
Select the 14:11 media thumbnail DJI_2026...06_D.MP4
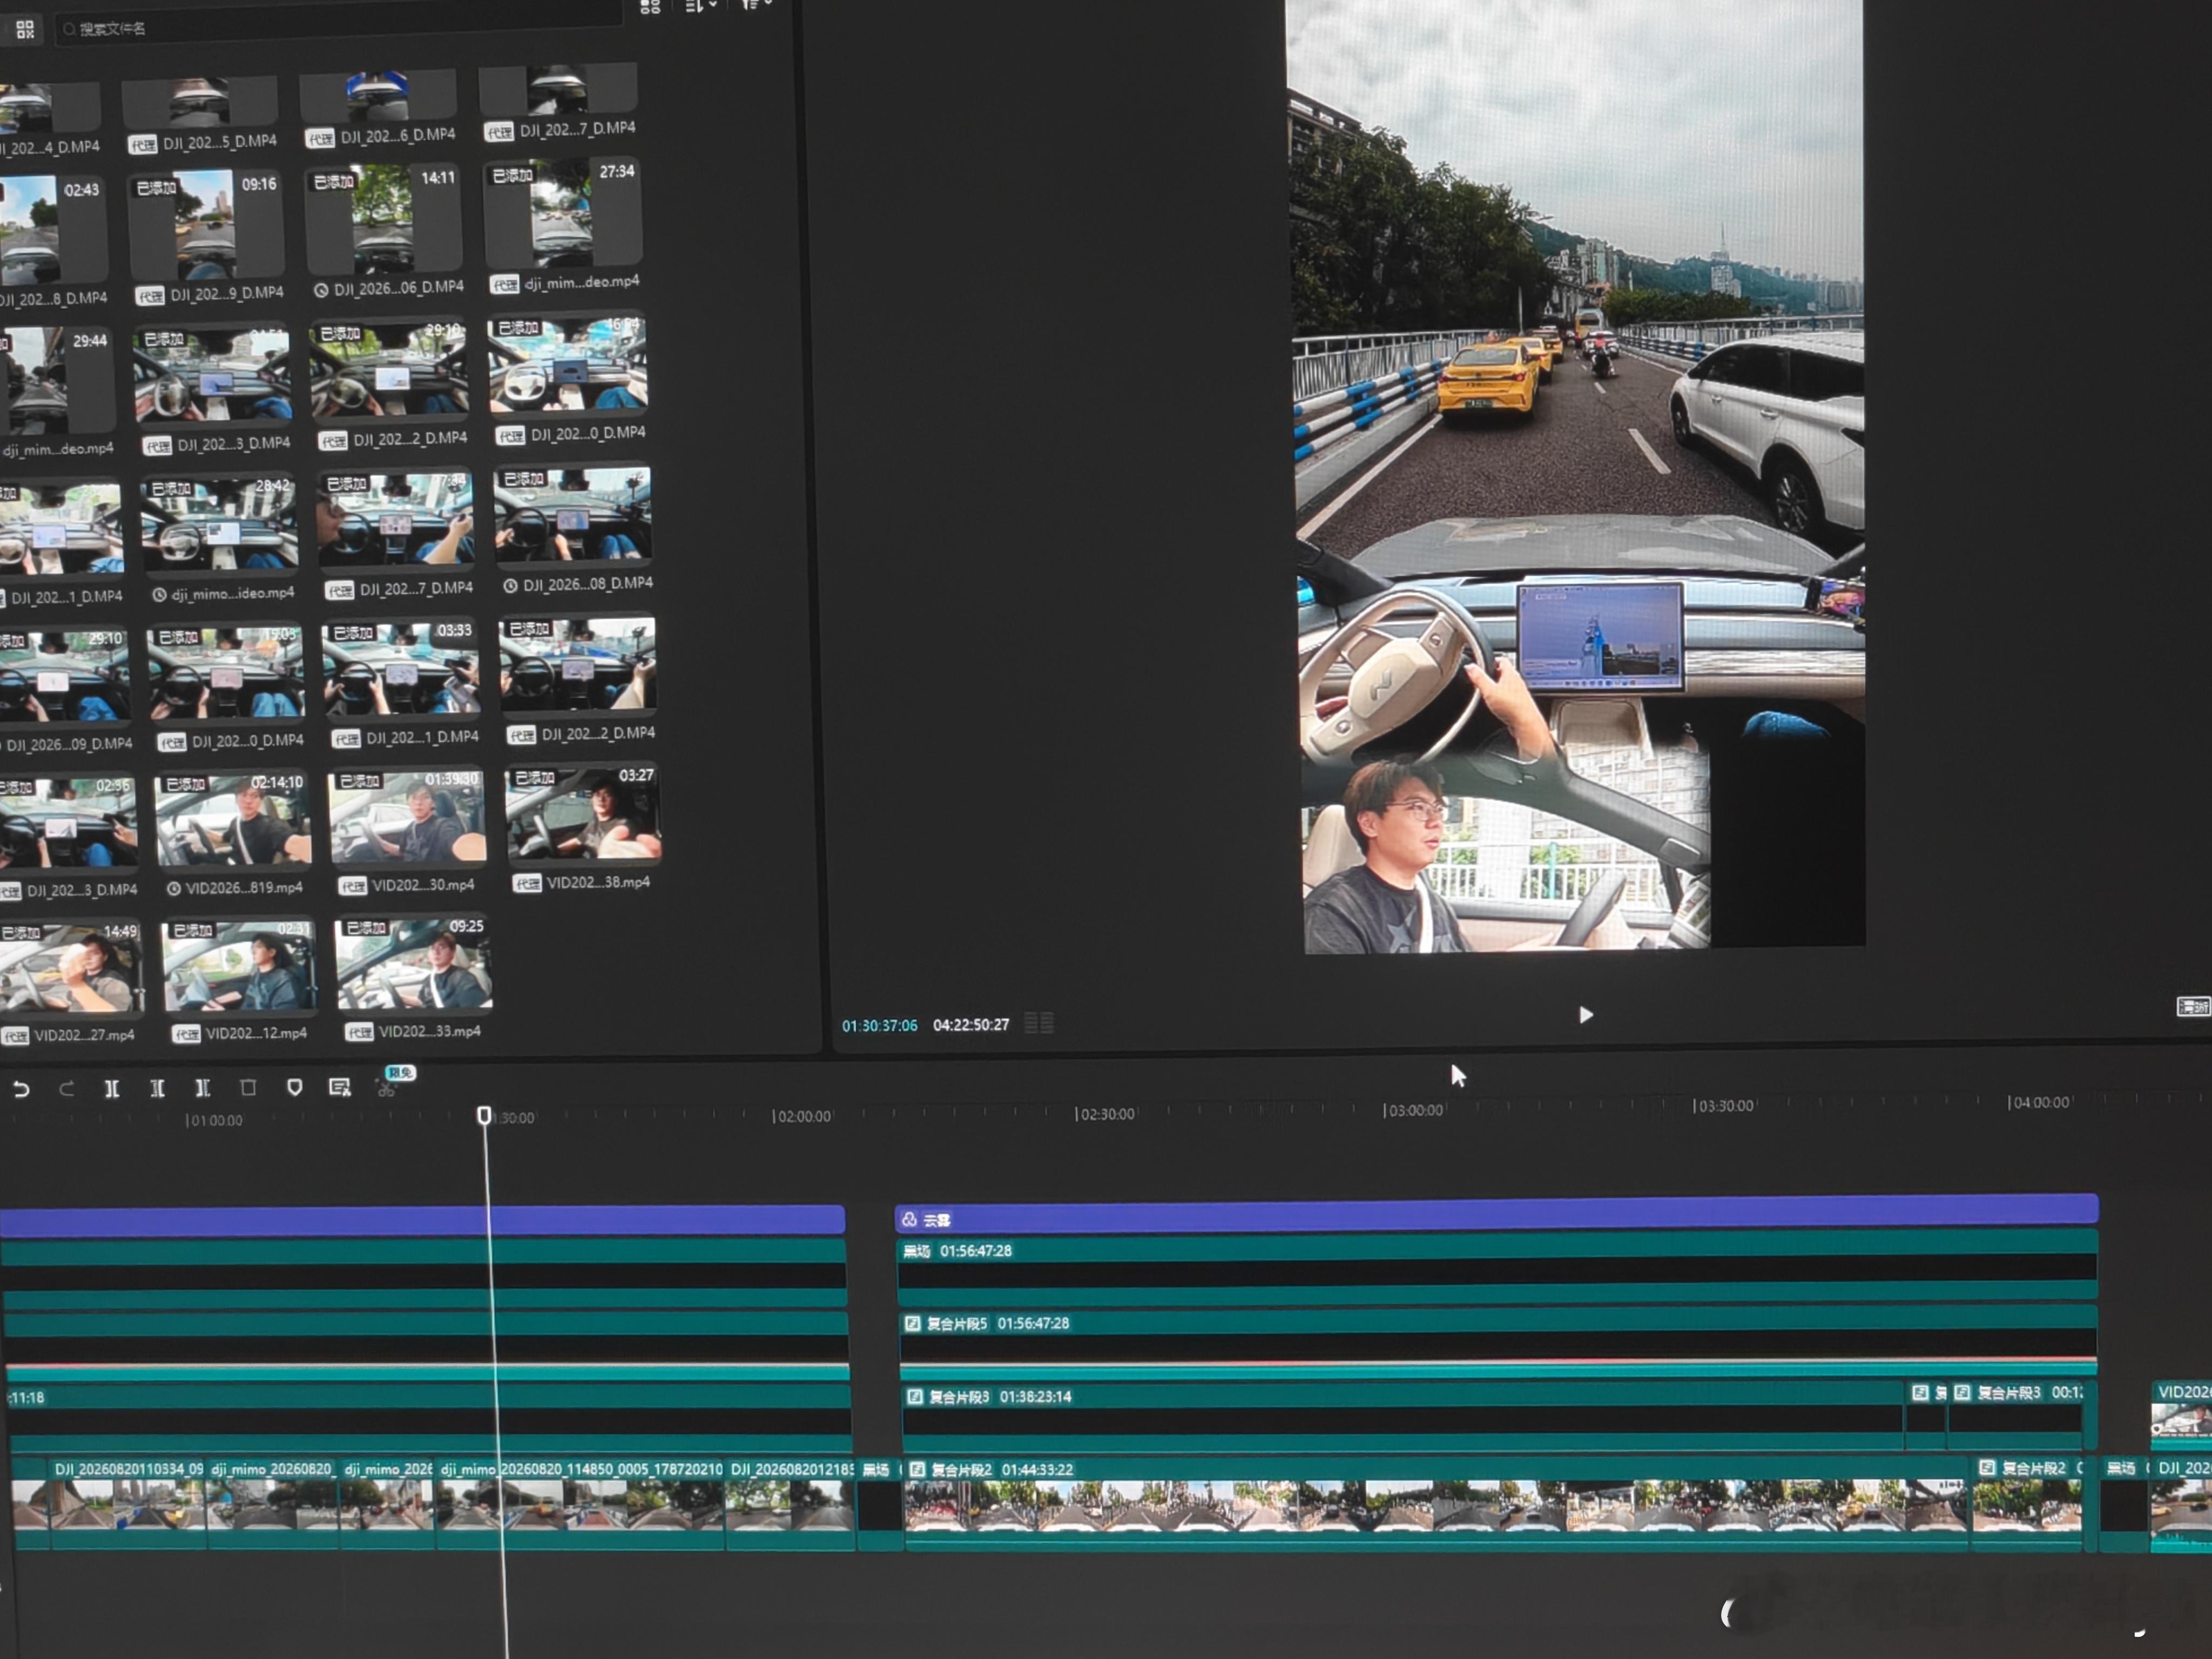pos(384,219)
